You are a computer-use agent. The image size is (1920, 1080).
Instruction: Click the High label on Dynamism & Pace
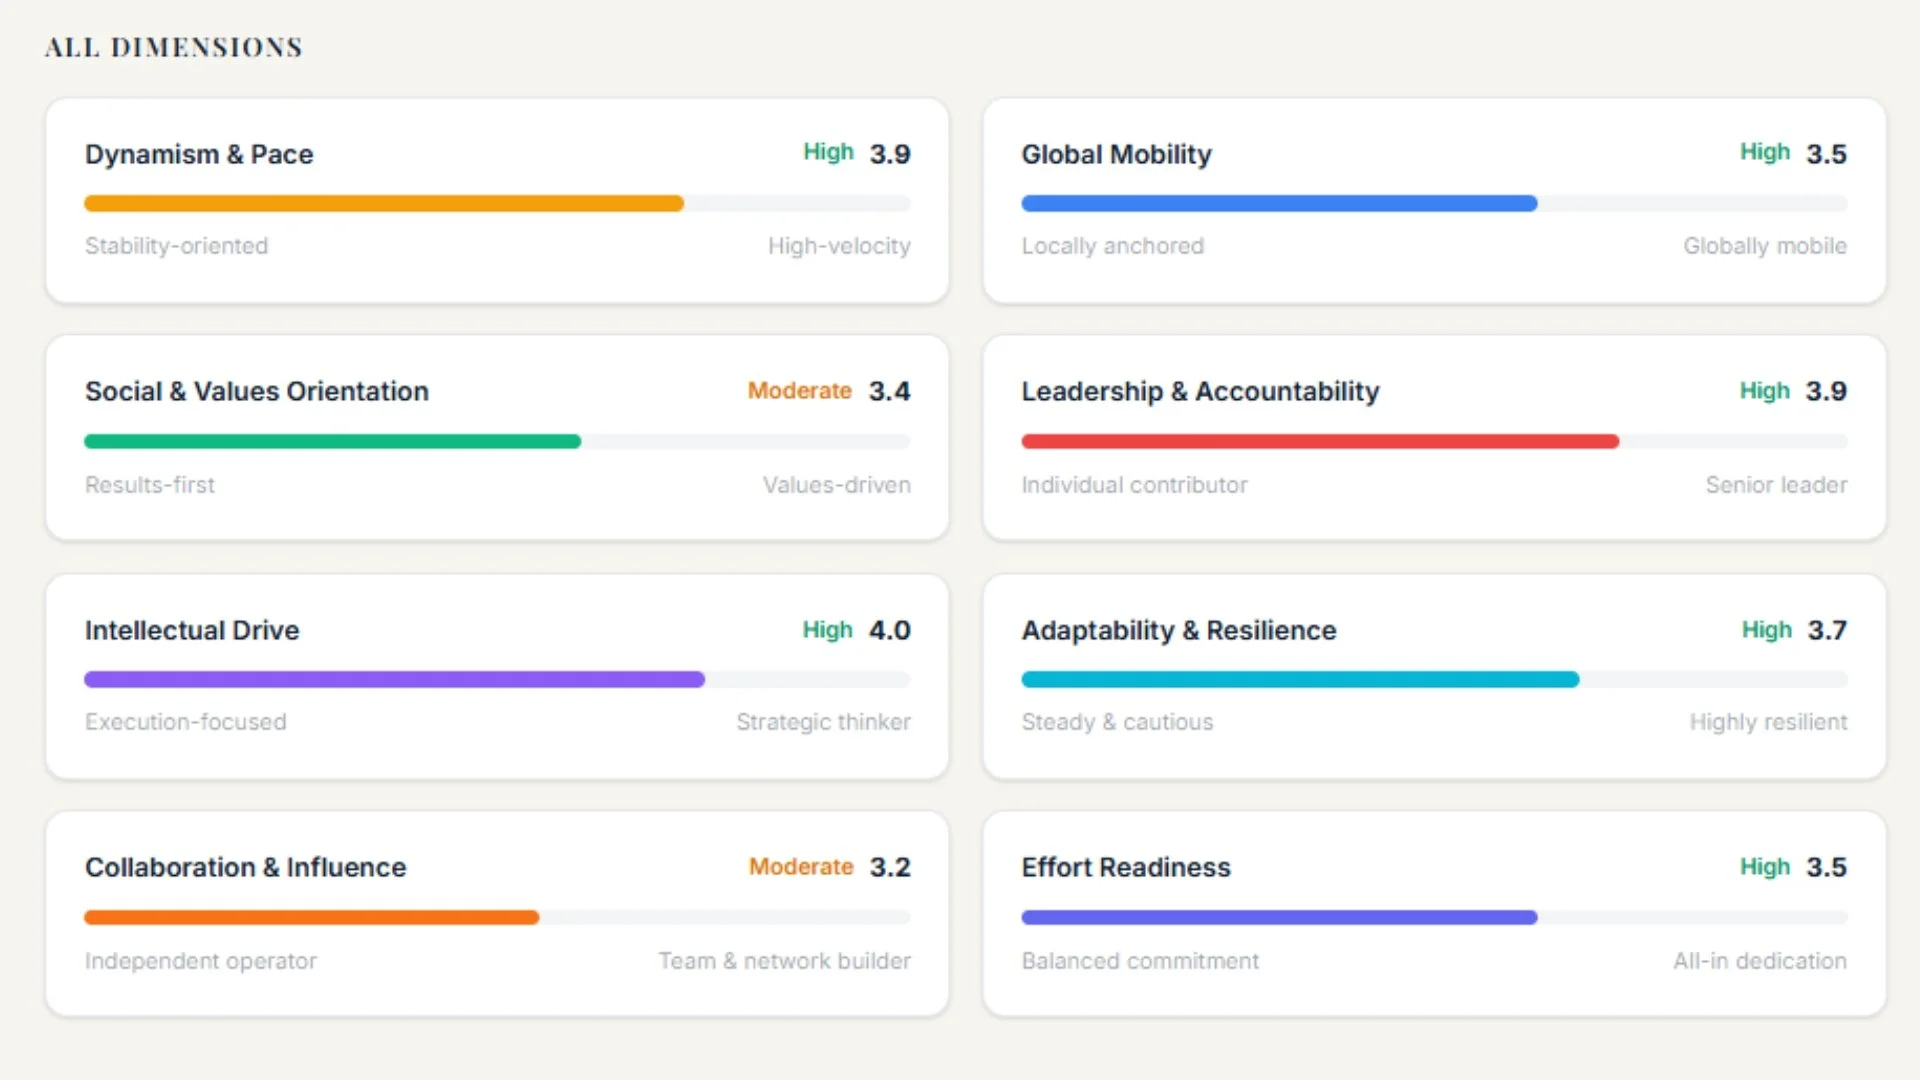point(828,152)
